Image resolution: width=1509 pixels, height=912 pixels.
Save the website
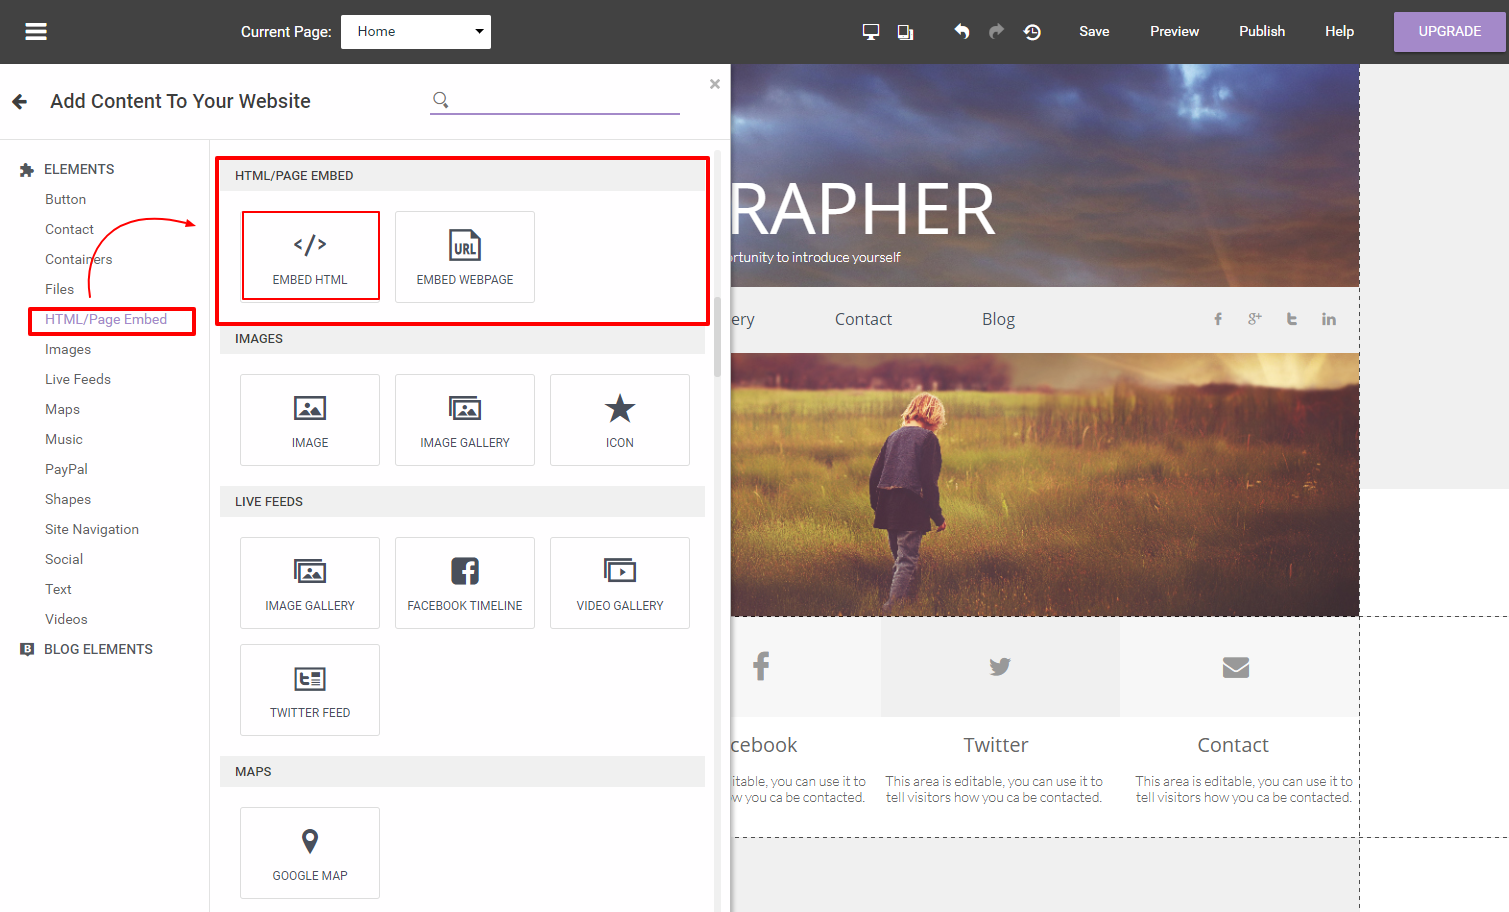pos(1094,32)
